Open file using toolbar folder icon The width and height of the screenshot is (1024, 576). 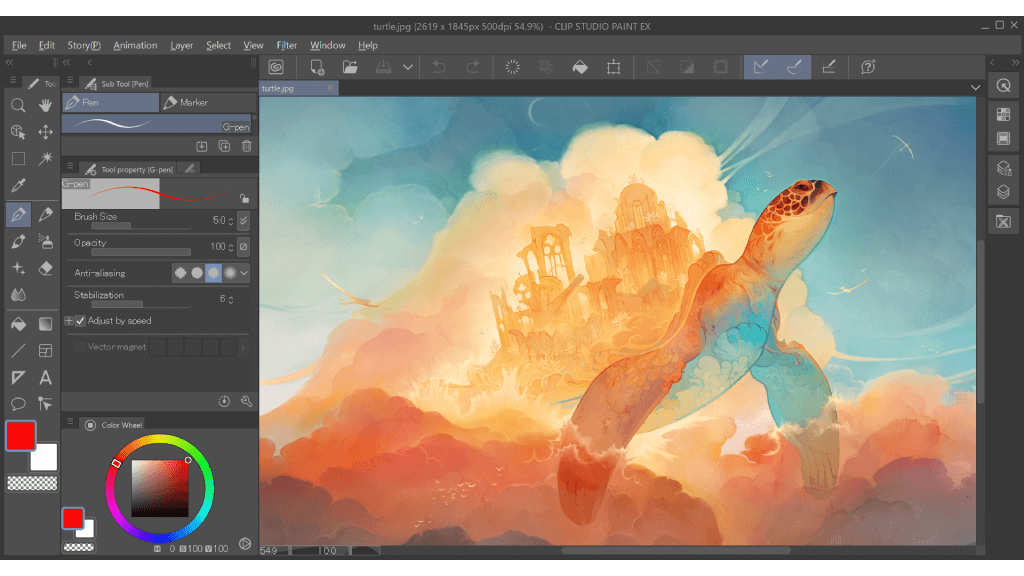coord(350,67)
